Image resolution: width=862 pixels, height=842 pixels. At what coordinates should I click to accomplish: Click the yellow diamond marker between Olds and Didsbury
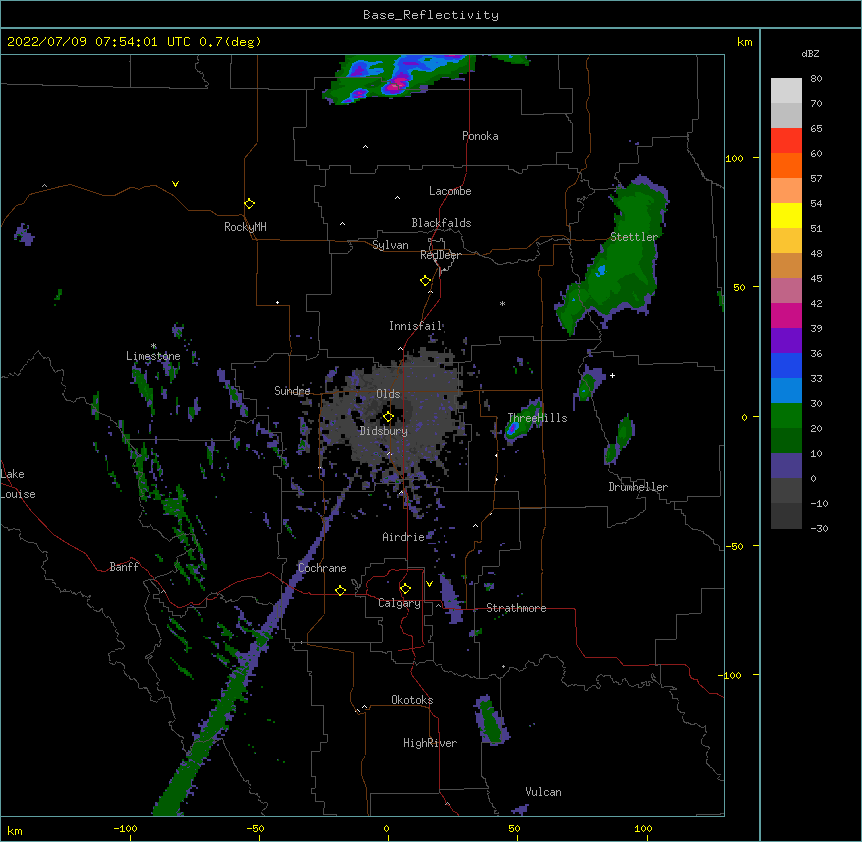click(x=388, y=417)
